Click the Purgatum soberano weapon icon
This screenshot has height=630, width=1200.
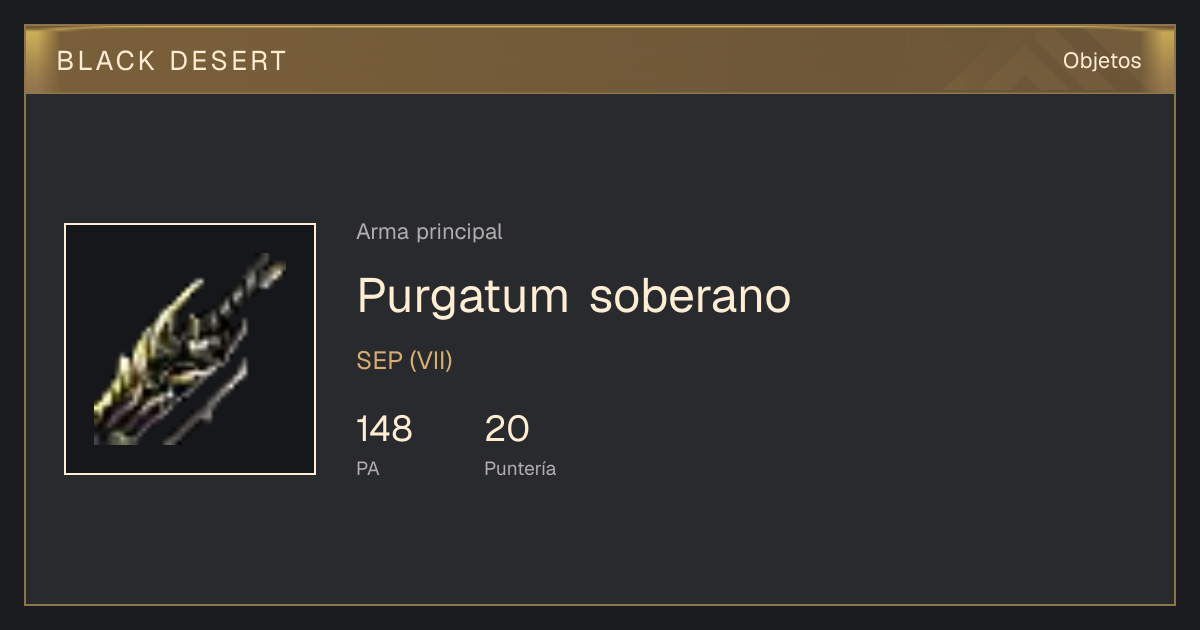tap(190, 349)
